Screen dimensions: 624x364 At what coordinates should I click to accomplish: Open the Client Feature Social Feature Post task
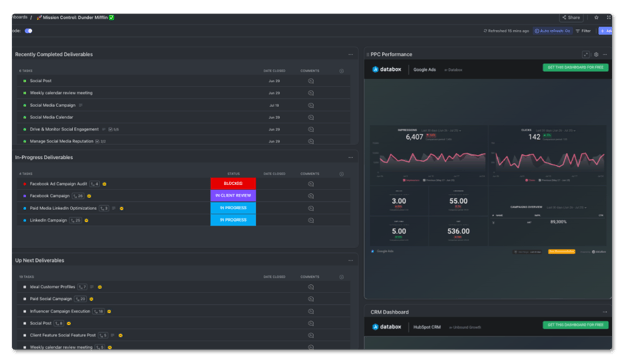coord(62,335)
